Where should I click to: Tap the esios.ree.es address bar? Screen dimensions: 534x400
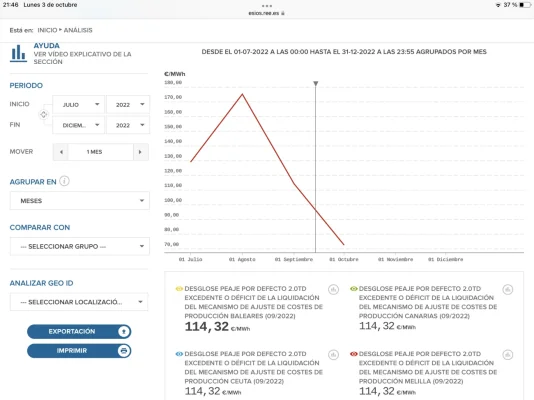click(266, 13)
